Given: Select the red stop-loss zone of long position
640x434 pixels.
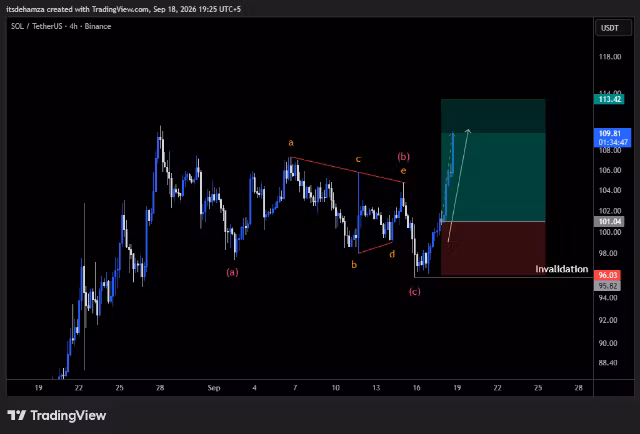Looking at the screenshot, I should pyautogui.click(x=493, y=248).
